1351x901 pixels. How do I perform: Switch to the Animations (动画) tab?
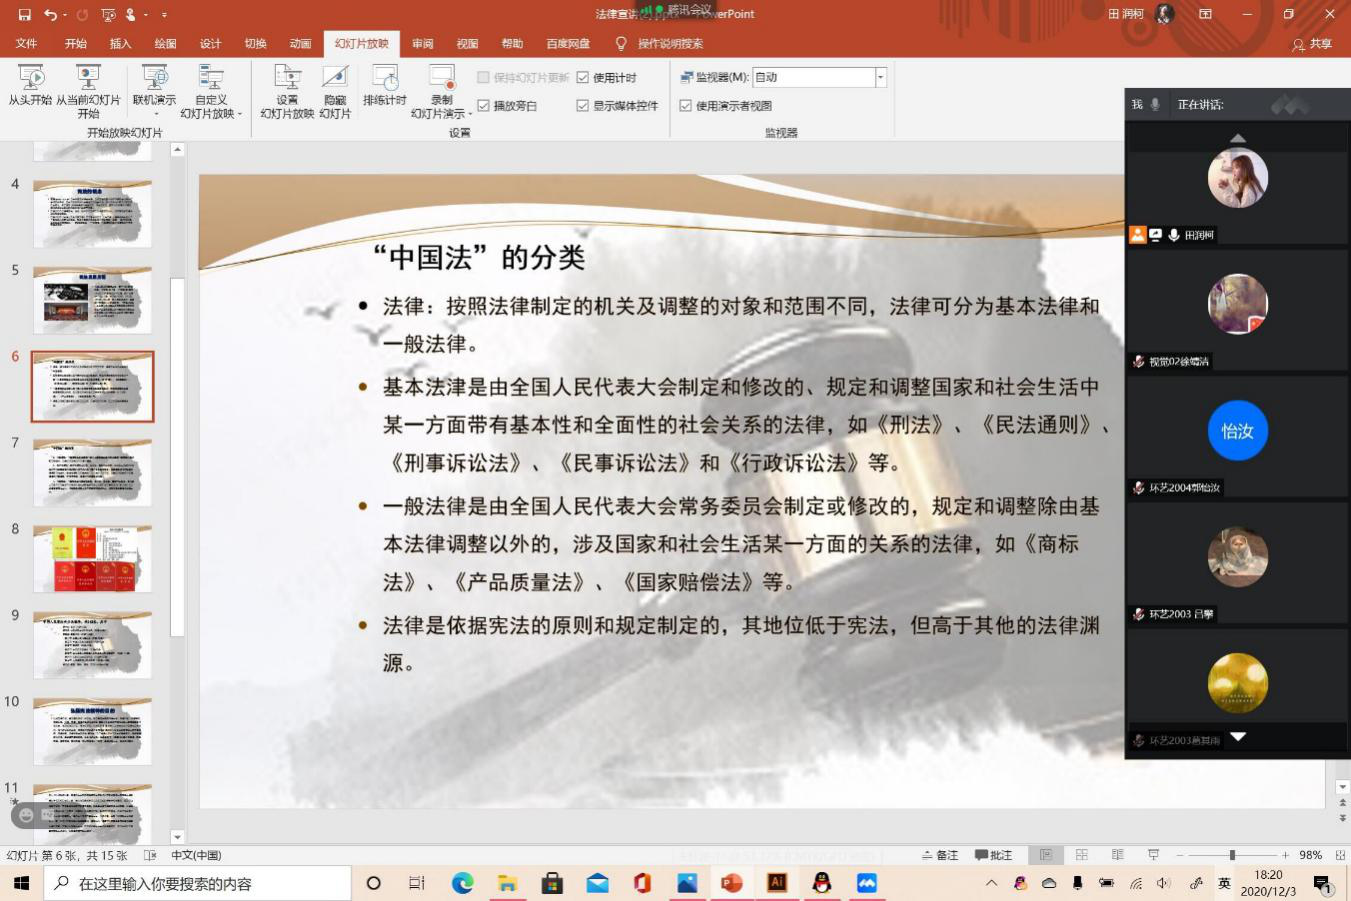pyautogui.click(x=300, y=44)
